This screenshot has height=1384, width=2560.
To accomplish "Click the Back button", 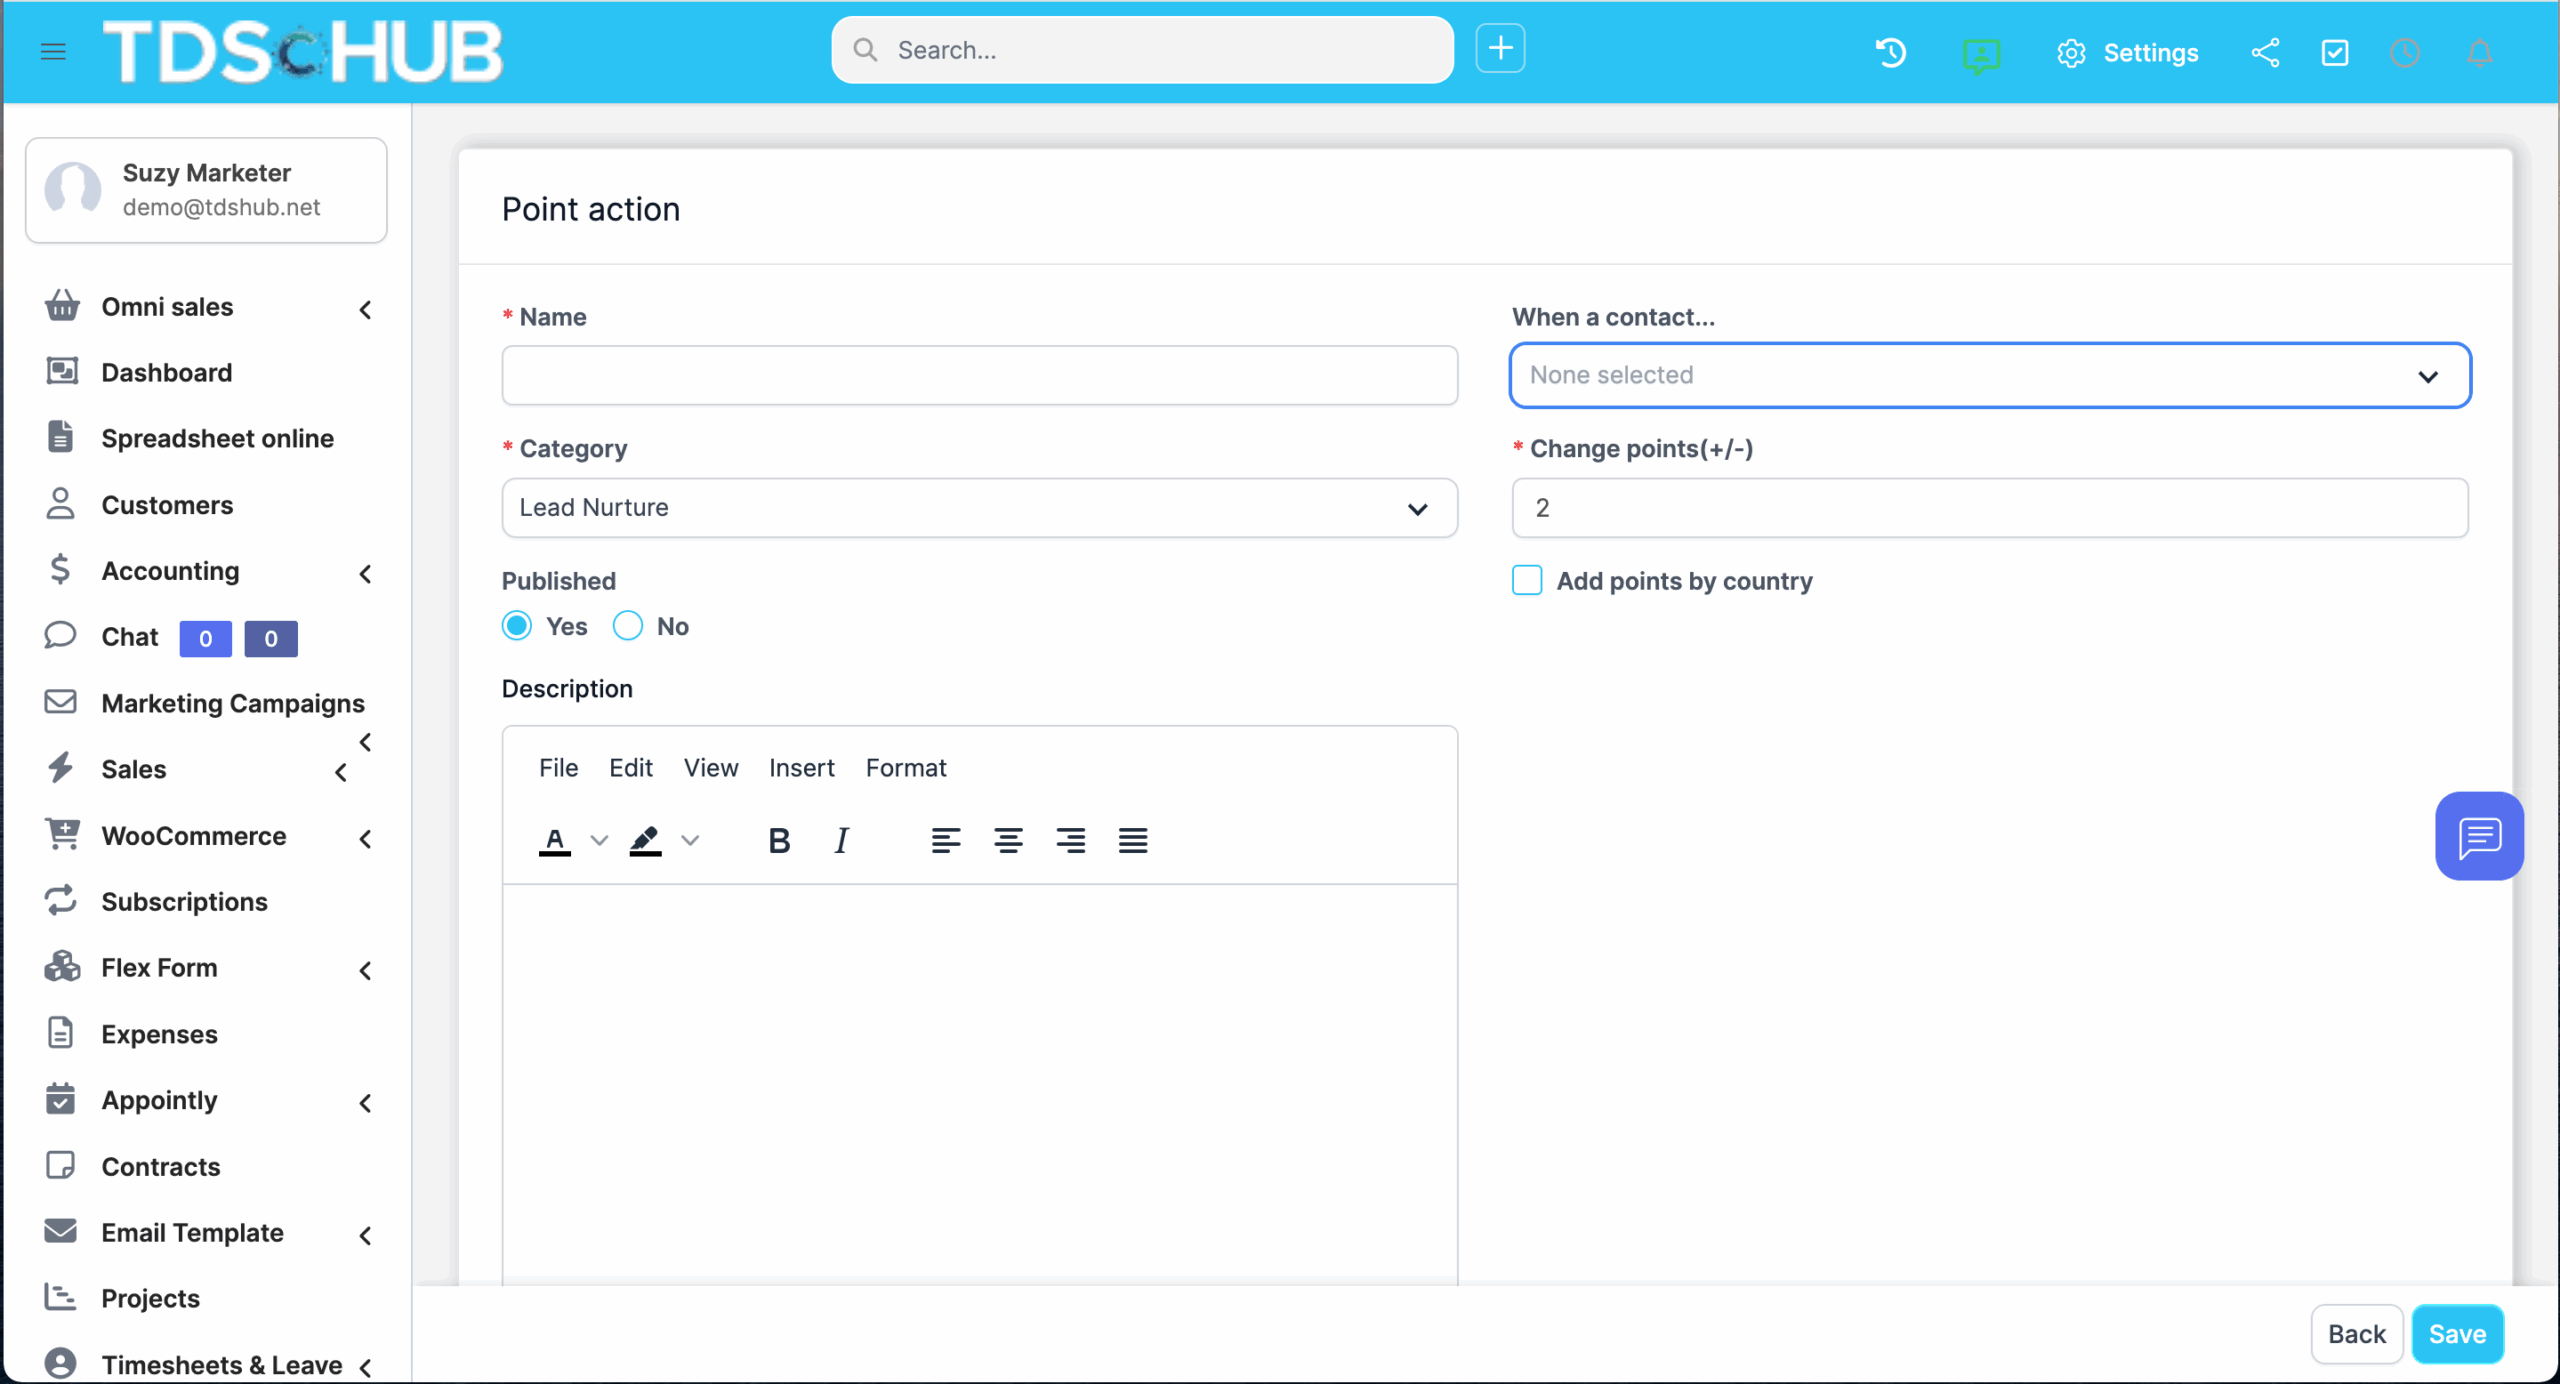I will point(2356,1334).
